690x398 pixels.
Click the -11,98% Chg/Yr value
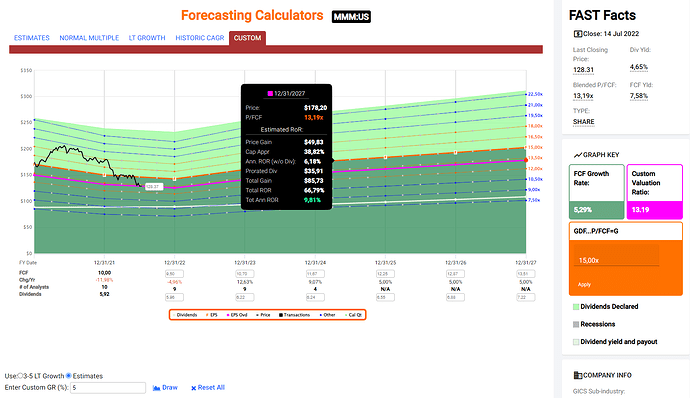(x=104, y=280)
